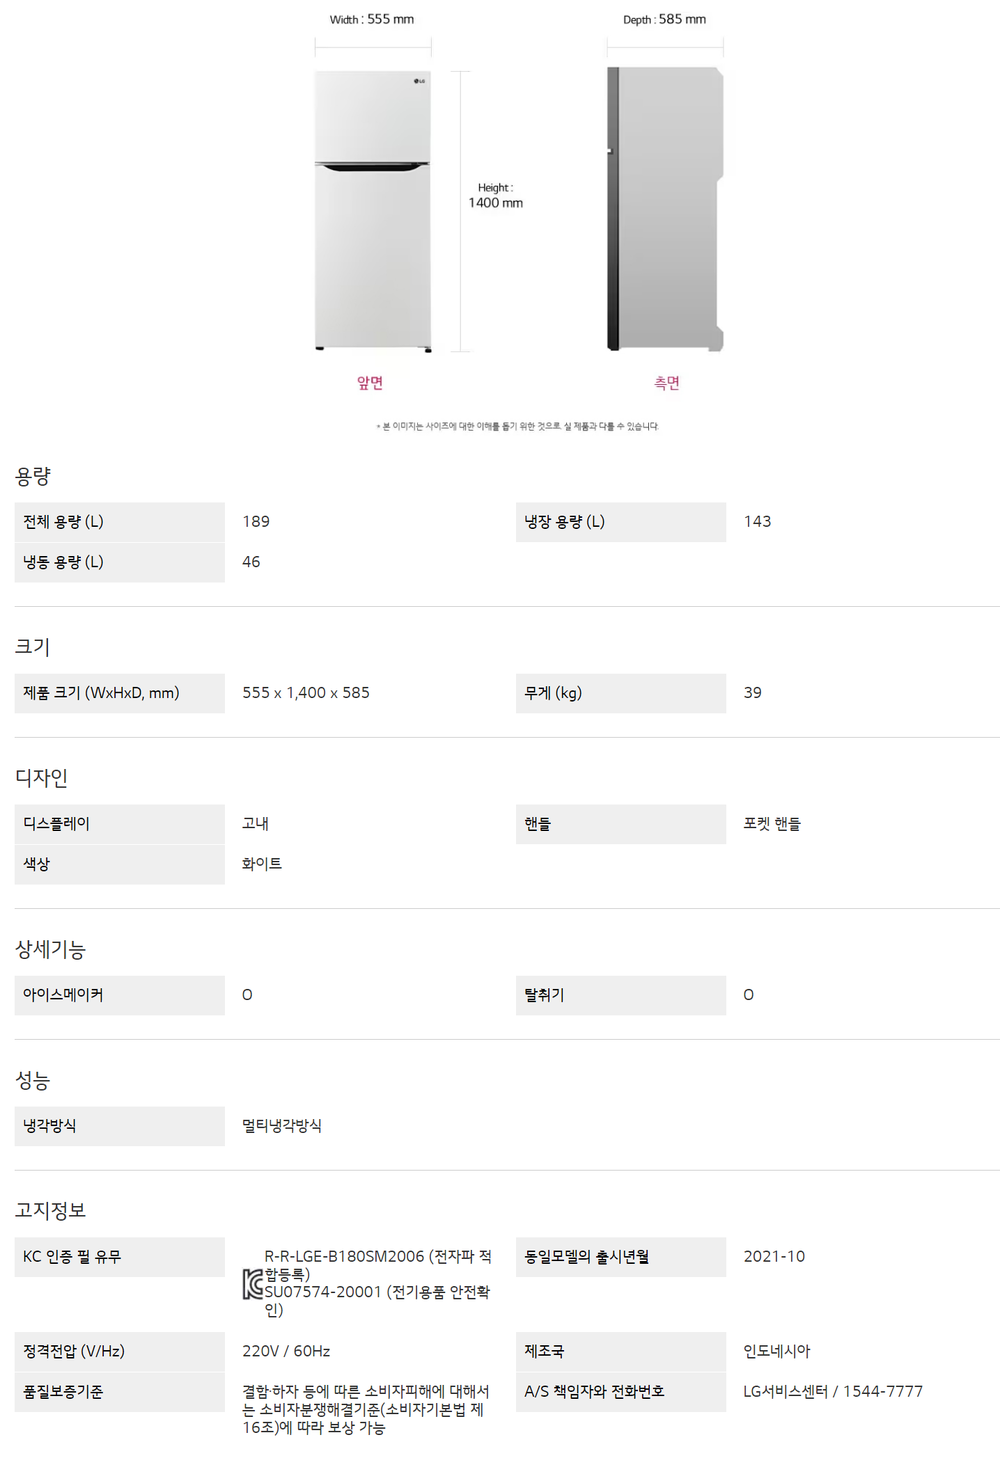Click the 고지정보 section heading
This screenshot has height=1458, width=1000.
point(50,1210)
